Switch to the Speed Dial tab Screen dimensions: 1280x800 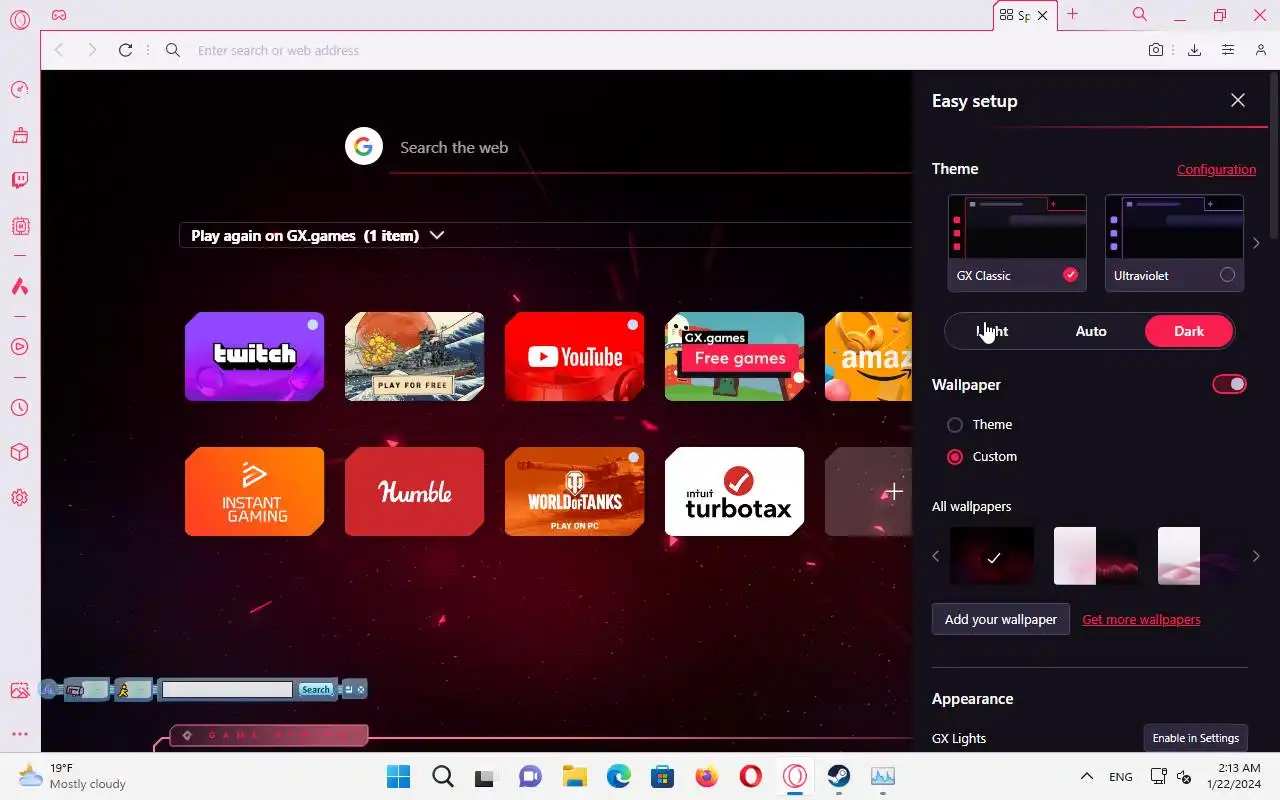tap(1015, 16)
